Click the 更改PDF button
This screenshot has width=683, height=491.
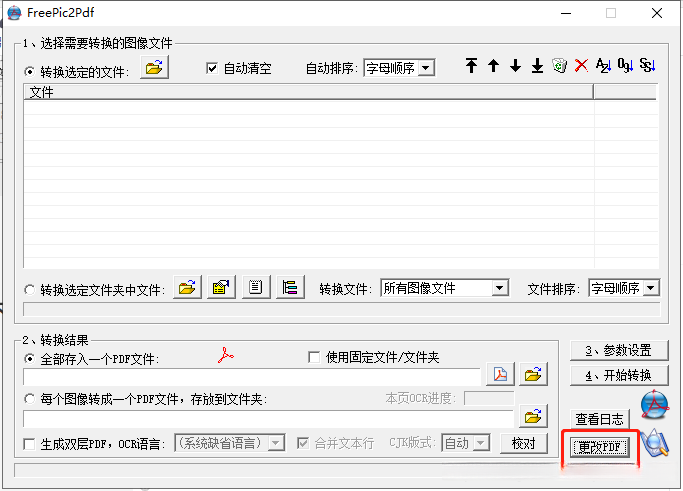pos(600,447)
